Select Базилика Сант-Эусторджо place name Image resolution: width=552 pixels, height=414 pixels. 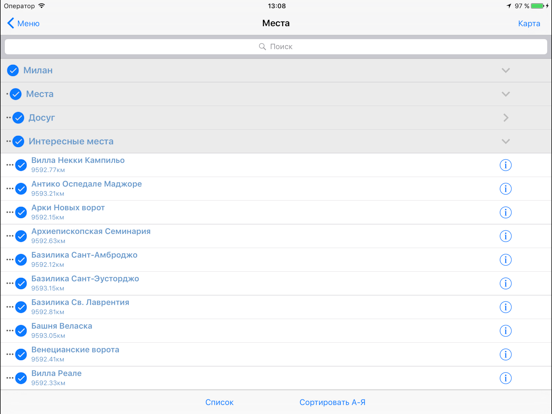tap(85, 278)
